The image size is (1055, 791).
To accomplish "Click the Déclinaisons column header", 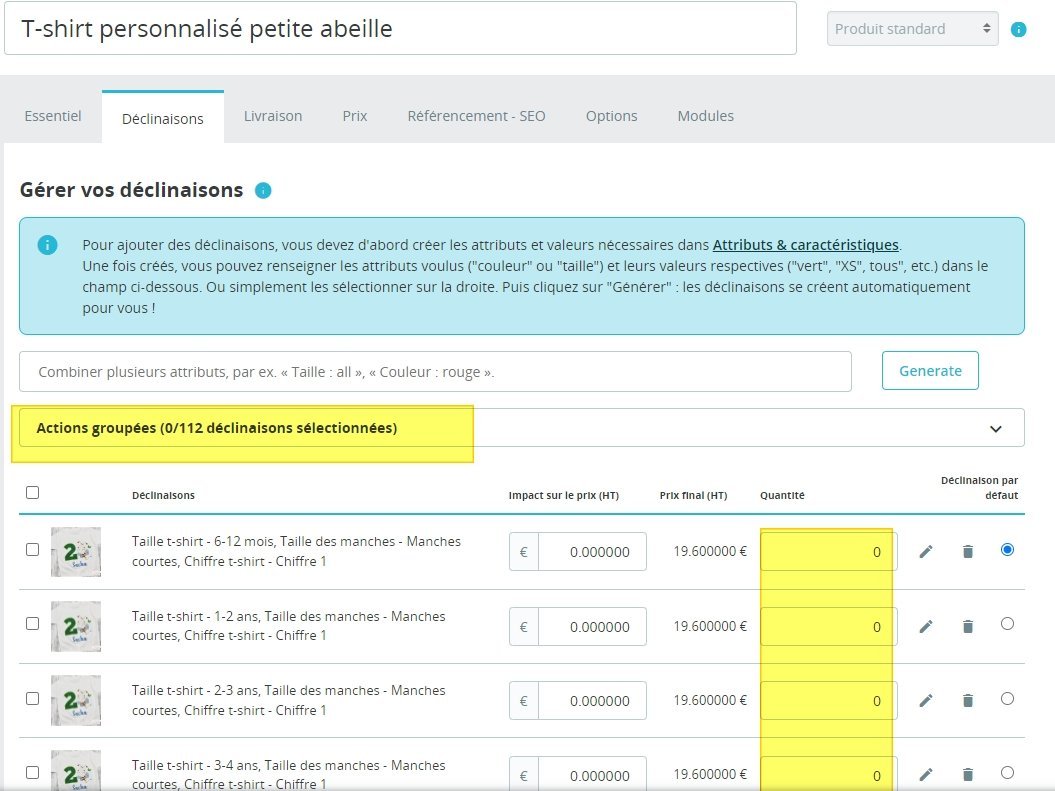I will pos(163,496).
